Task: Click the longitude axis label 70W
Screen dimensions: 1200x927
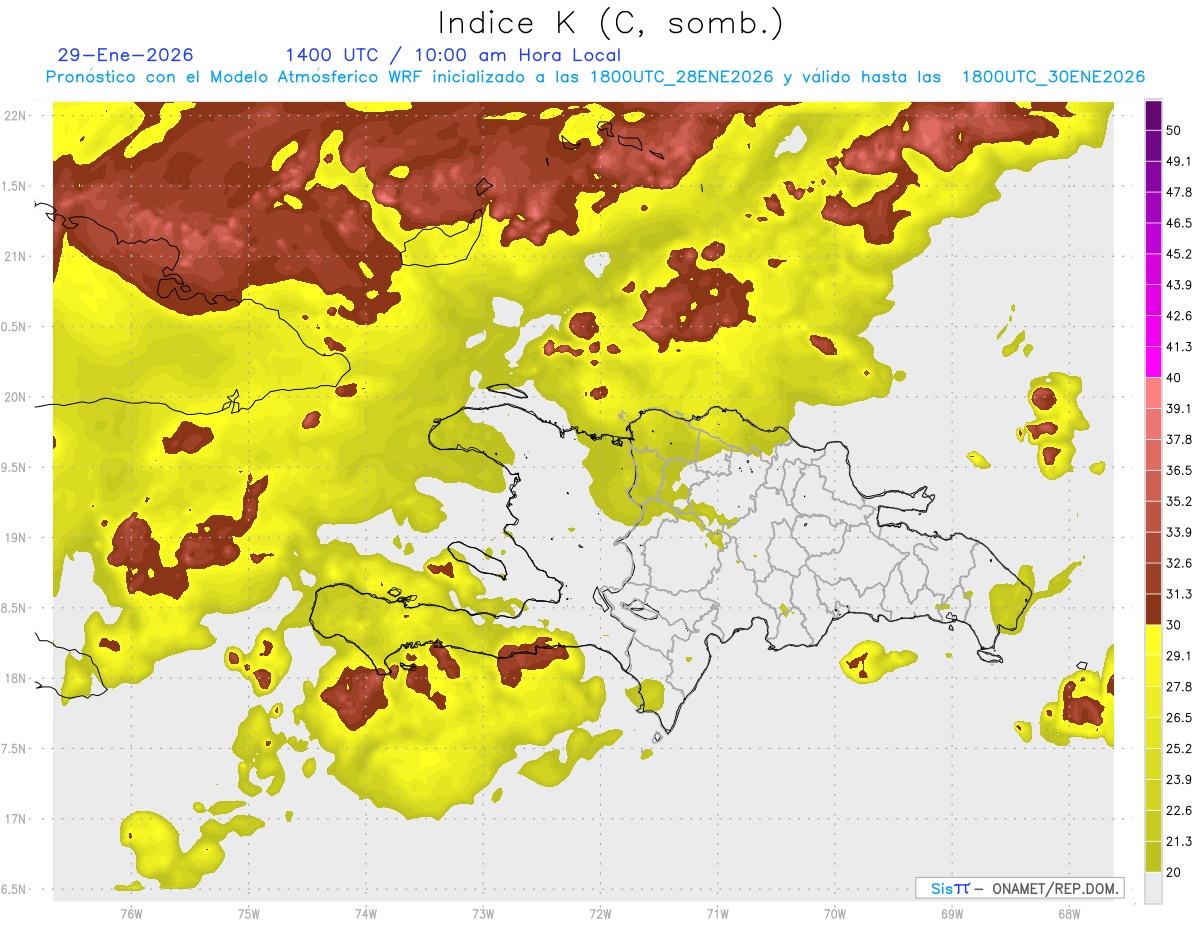Action: coord(834,914)
